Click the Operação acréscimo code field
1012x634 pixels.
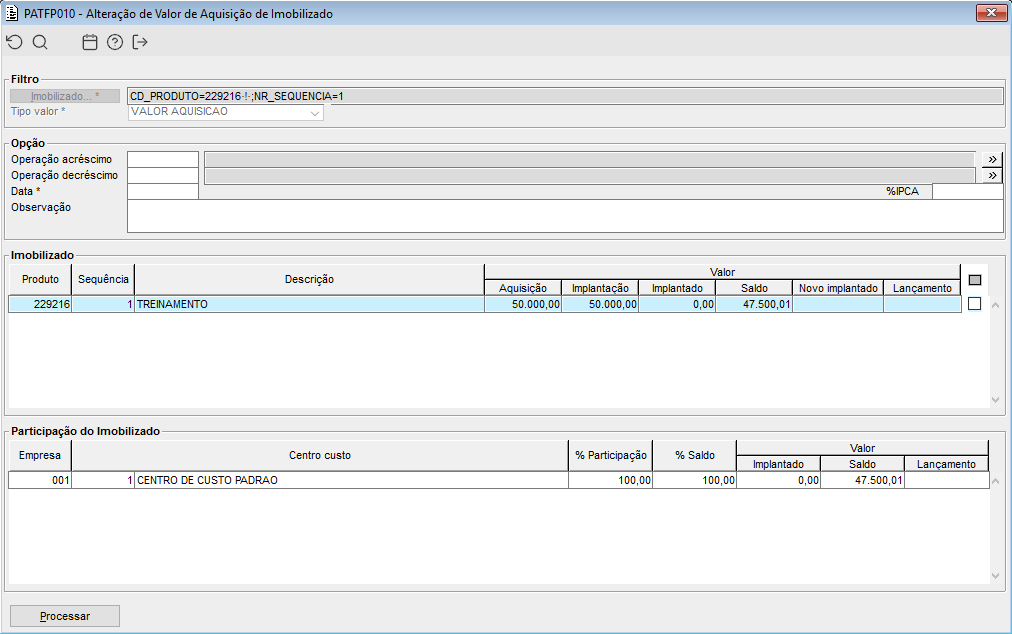tap(163, 159)
